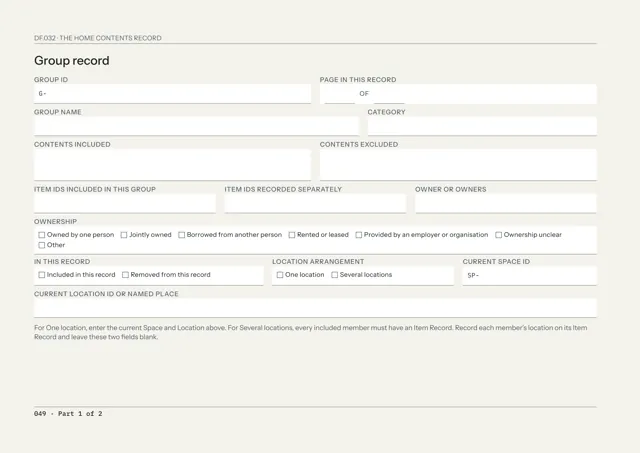Focus 'Current location ID or named place' field
640x453 pixels.
pyautogui.click(x=315, y=308)
